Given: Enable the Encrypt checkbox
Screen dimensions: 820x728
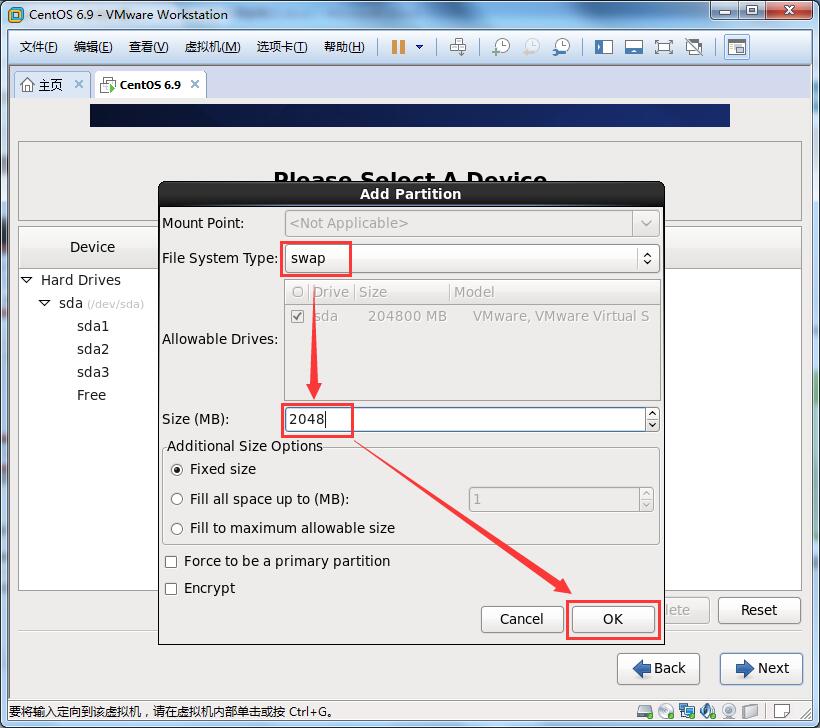Looking at the screenshot, I should tap(171, 589).
